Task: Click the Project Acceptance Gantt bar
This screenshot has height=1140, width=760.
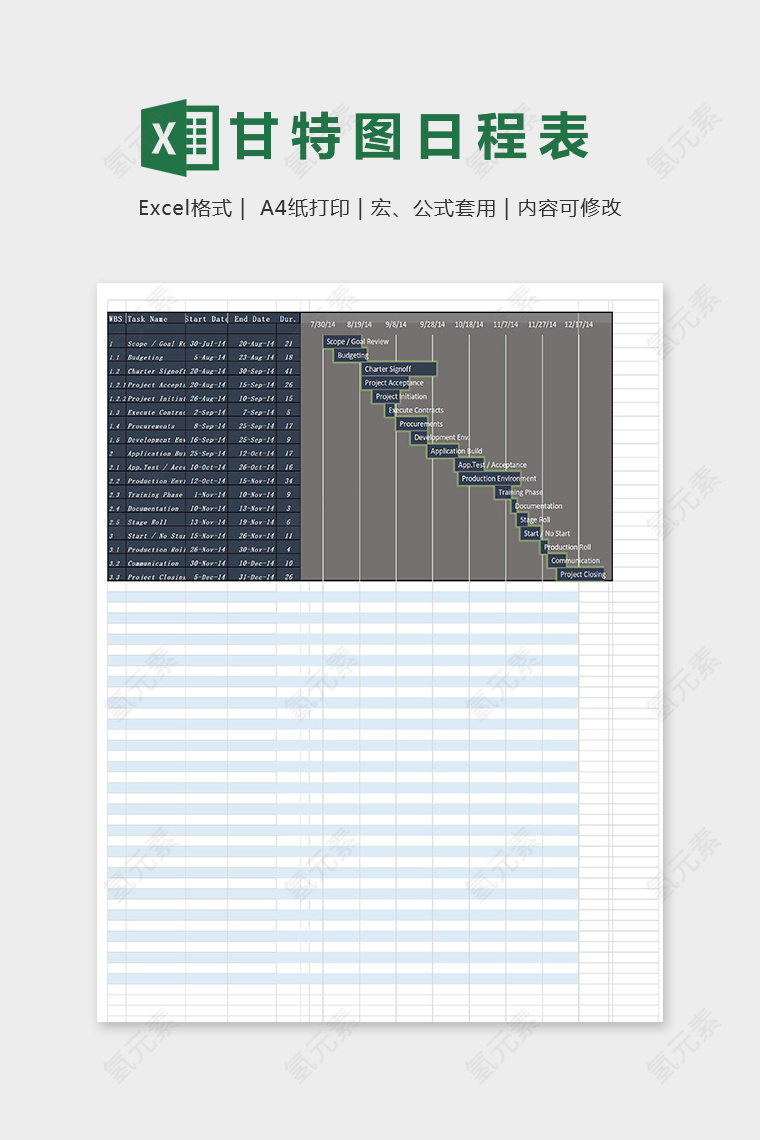Action: [x=385, y=382]
